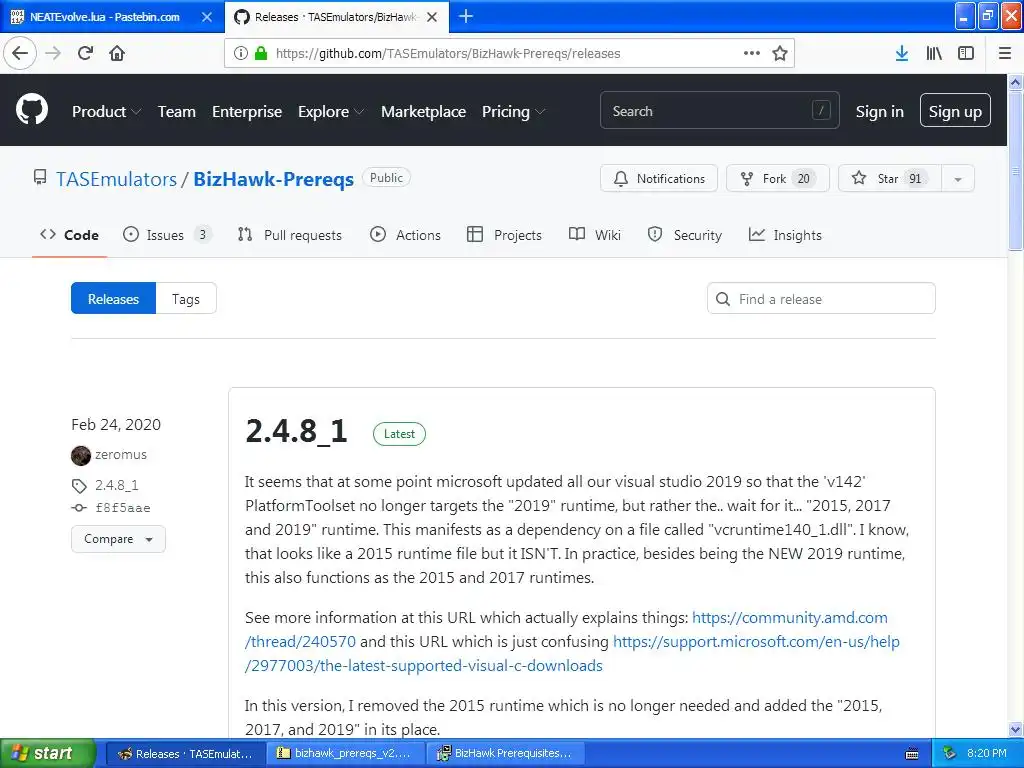Open the Projects tab
This screenshot has width=1024, height=768.
[x=504, y=235]
